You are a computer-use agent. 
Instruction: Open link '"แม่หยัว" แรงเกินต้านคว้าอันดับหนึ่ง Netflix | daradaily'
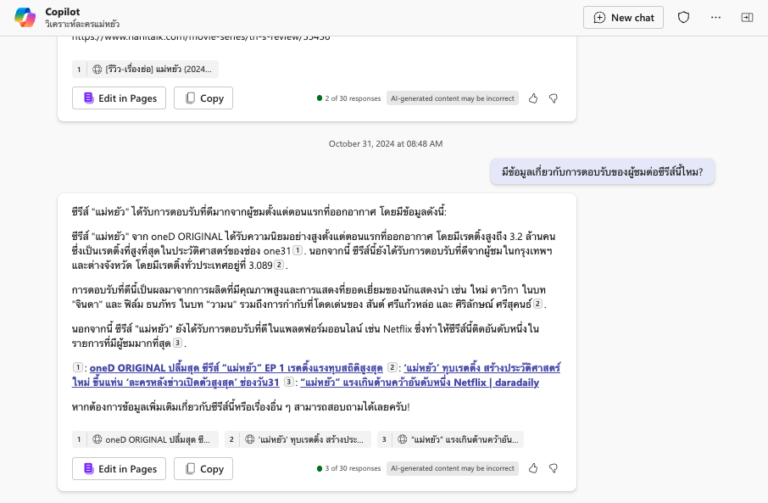click(x=420, y=383)
